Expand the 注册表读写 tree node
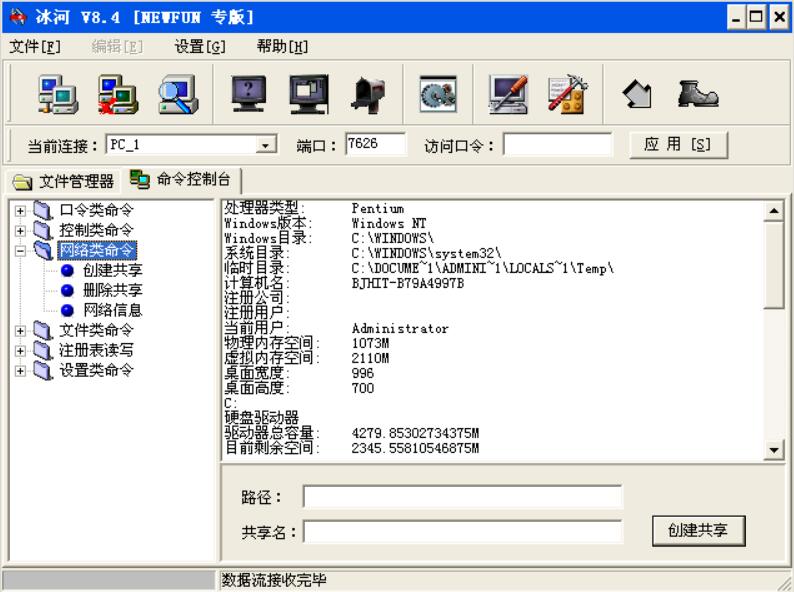 20,351
